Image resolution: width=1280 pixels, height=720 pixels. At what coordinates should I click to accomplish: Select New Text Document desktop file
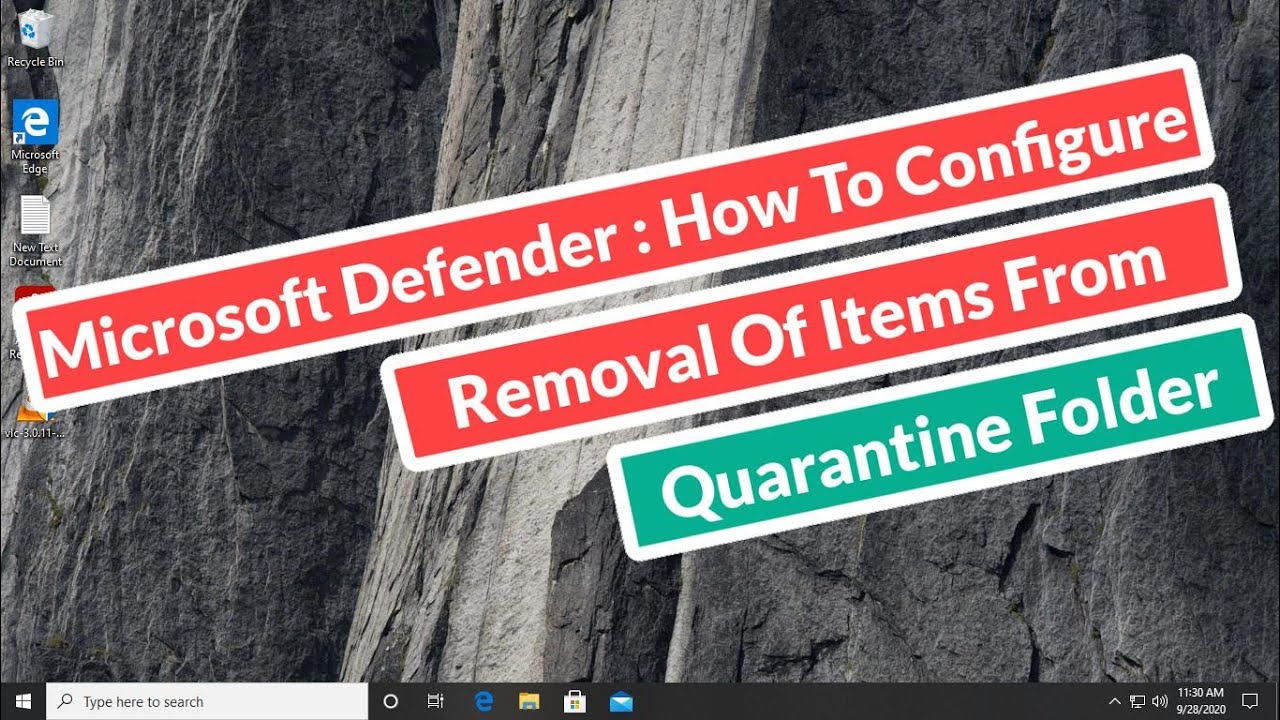[35, 231]
